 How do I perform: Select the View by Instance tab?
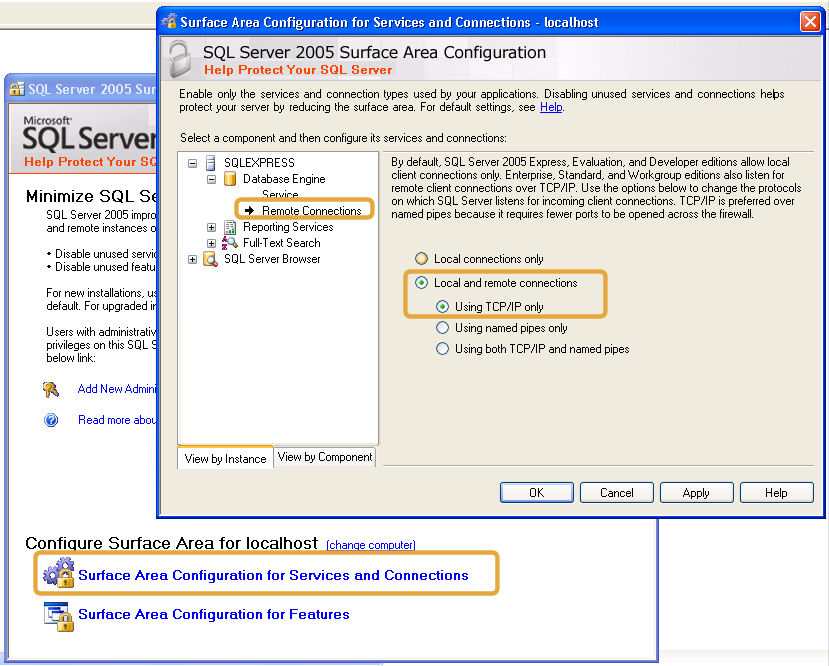[224, 457]
